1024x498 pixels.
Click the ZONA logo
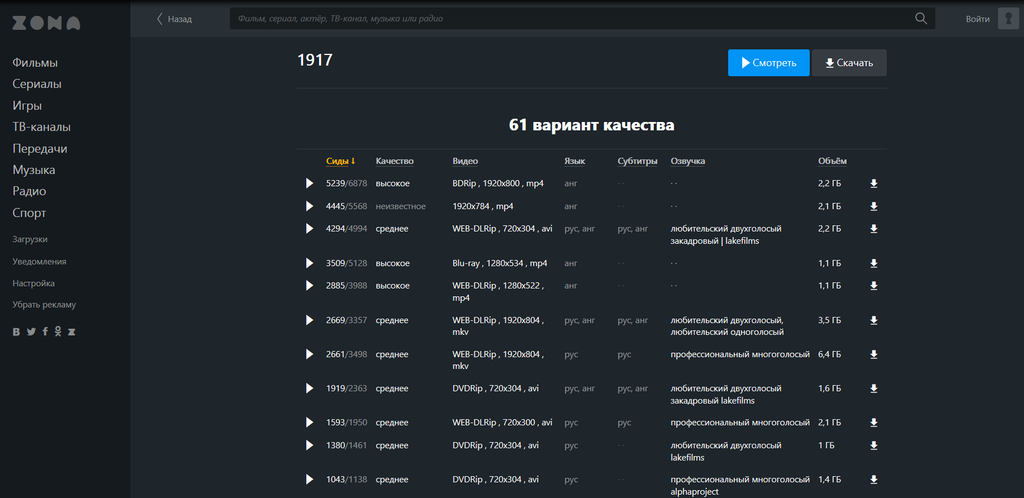[46, 23]
